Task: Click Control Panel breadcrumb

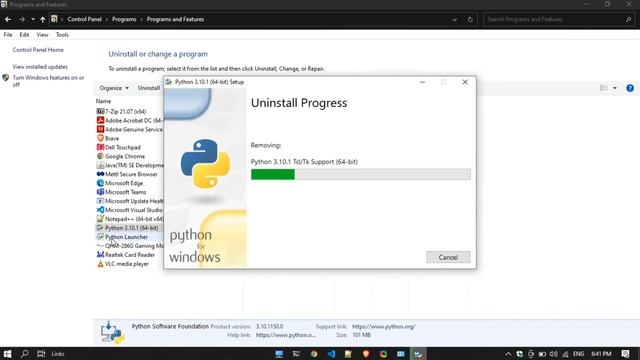Action: [84, 19]
